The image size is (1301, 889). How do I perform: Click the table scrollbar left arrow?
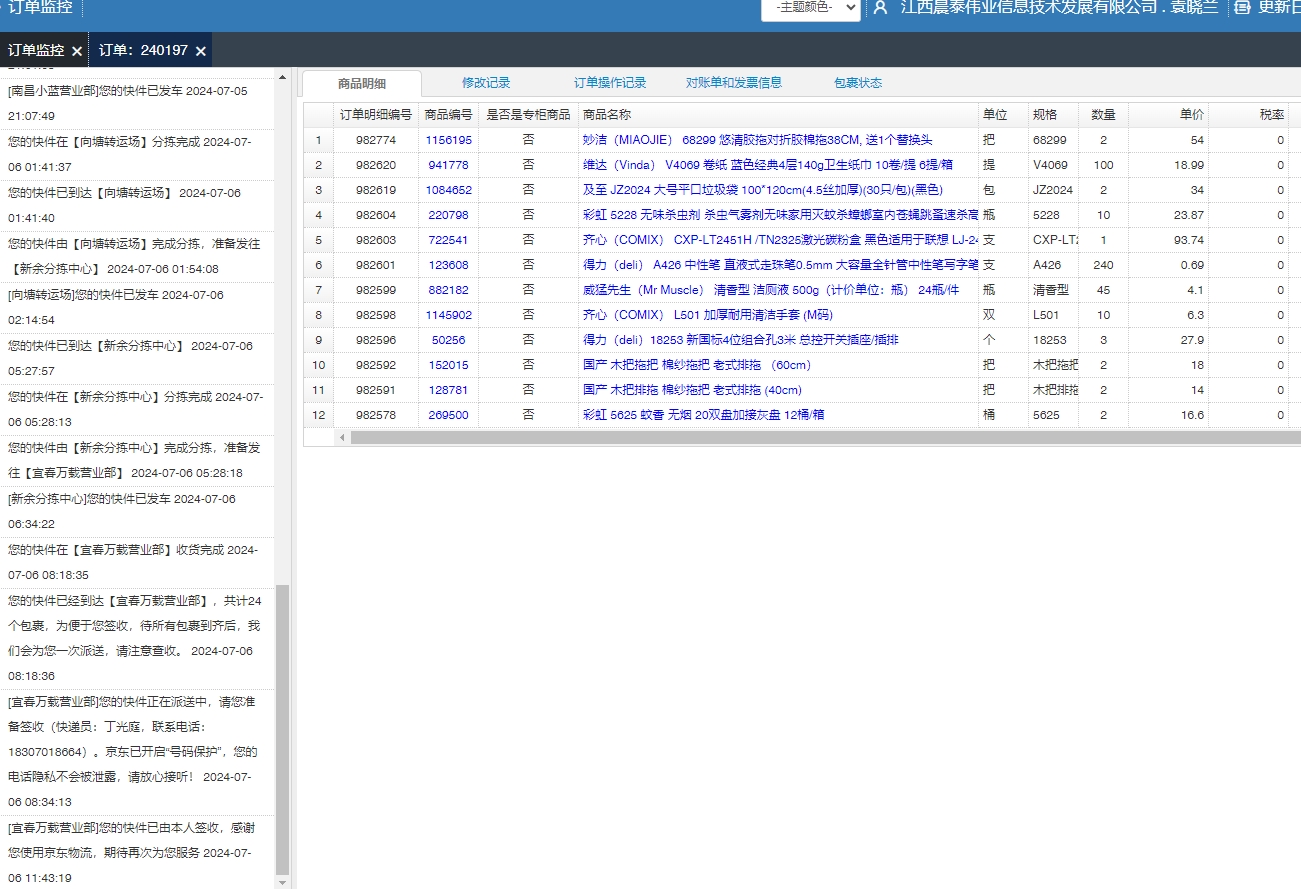(x=342, y=437)
